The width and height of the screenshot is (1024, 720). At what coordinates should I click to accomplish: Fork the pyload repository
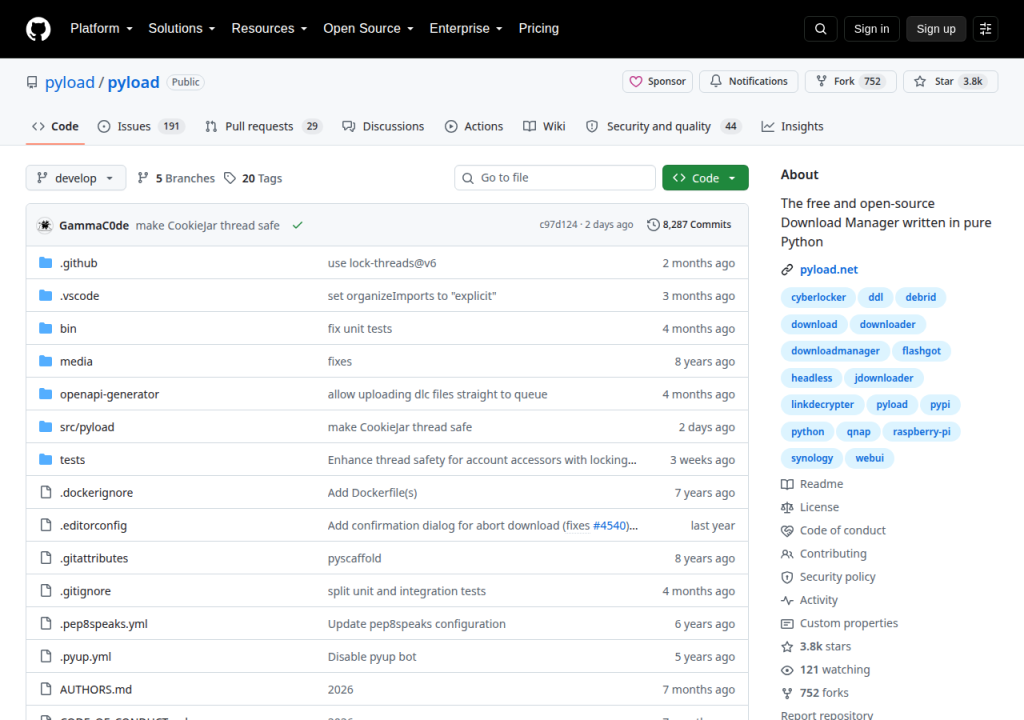[850, 82]
